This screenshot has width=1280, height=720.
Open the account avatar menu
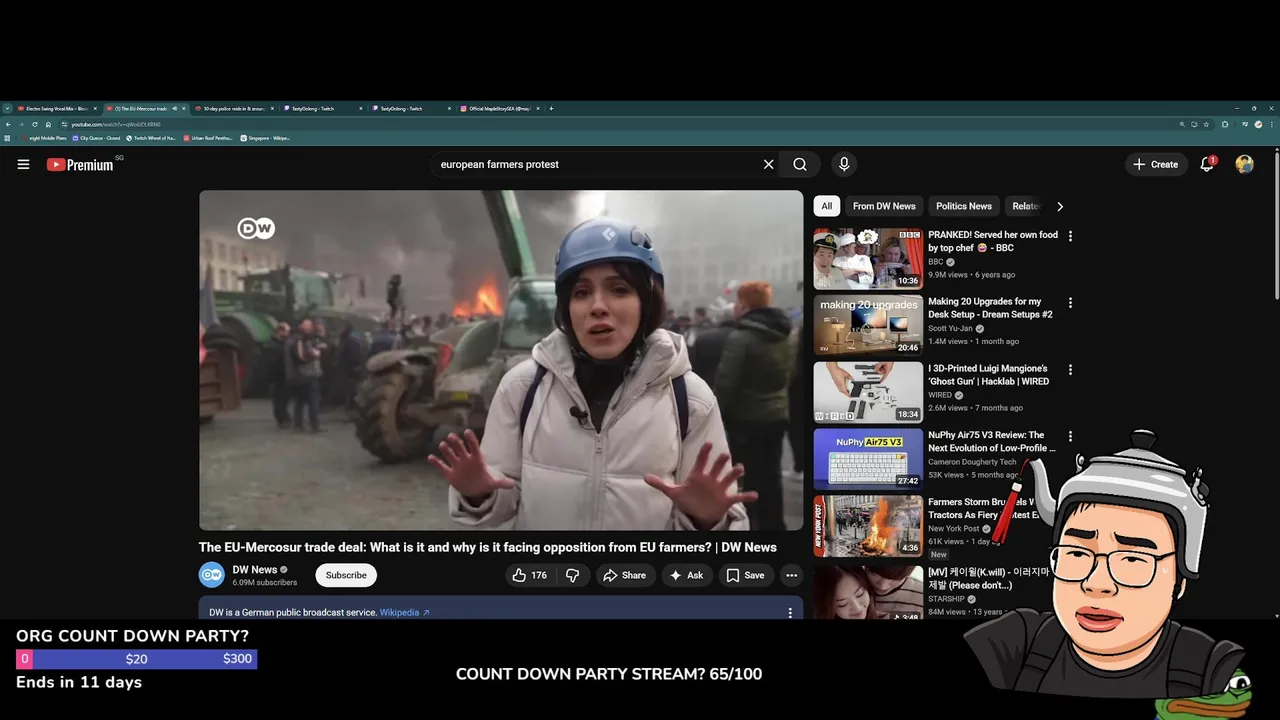pyautogui.click(x=1244, y=164)
